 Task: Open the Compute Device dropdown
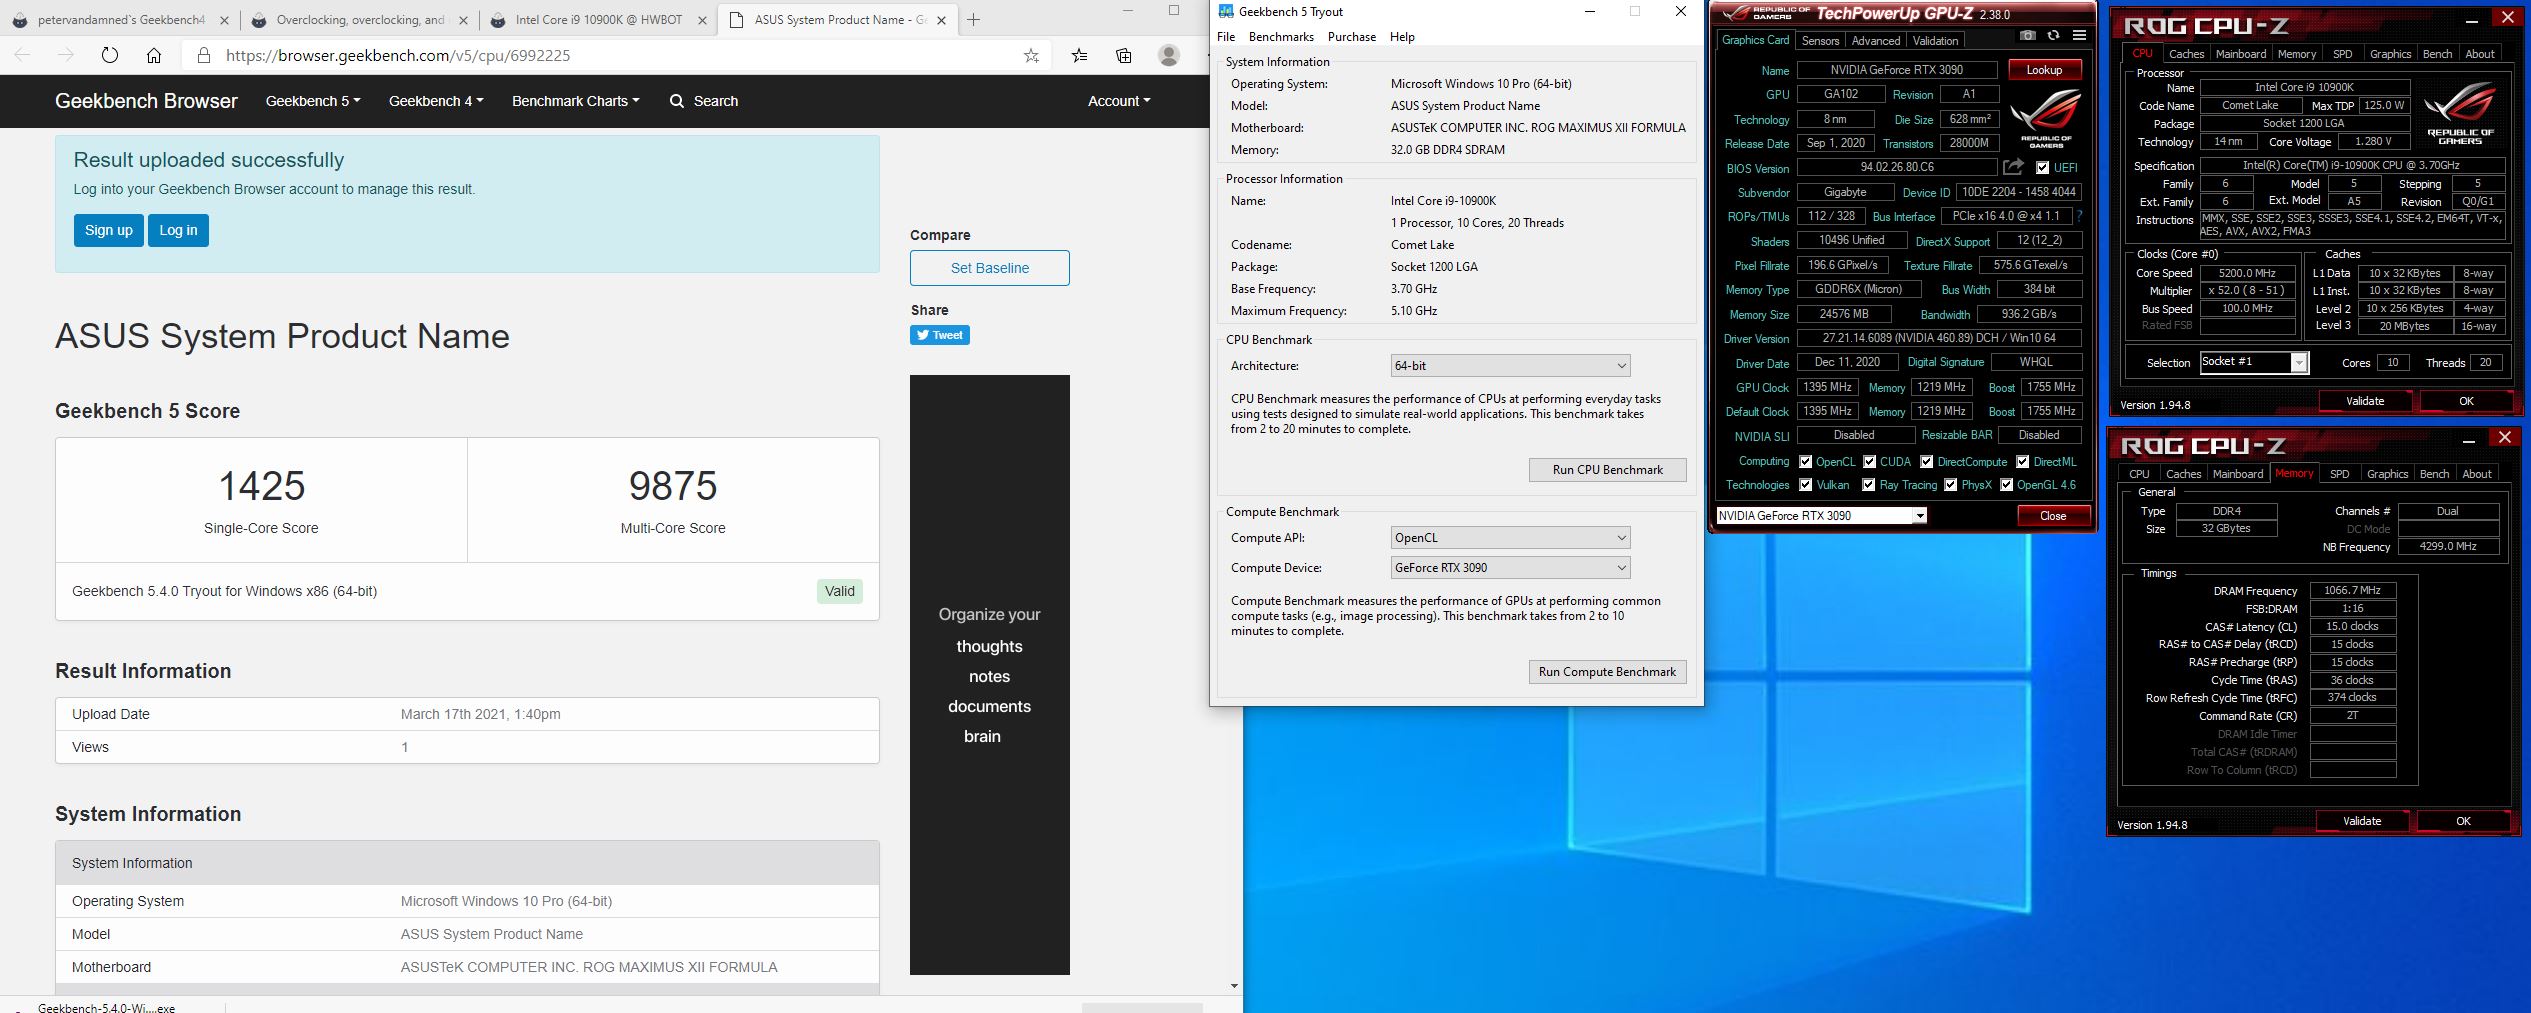1510,568
